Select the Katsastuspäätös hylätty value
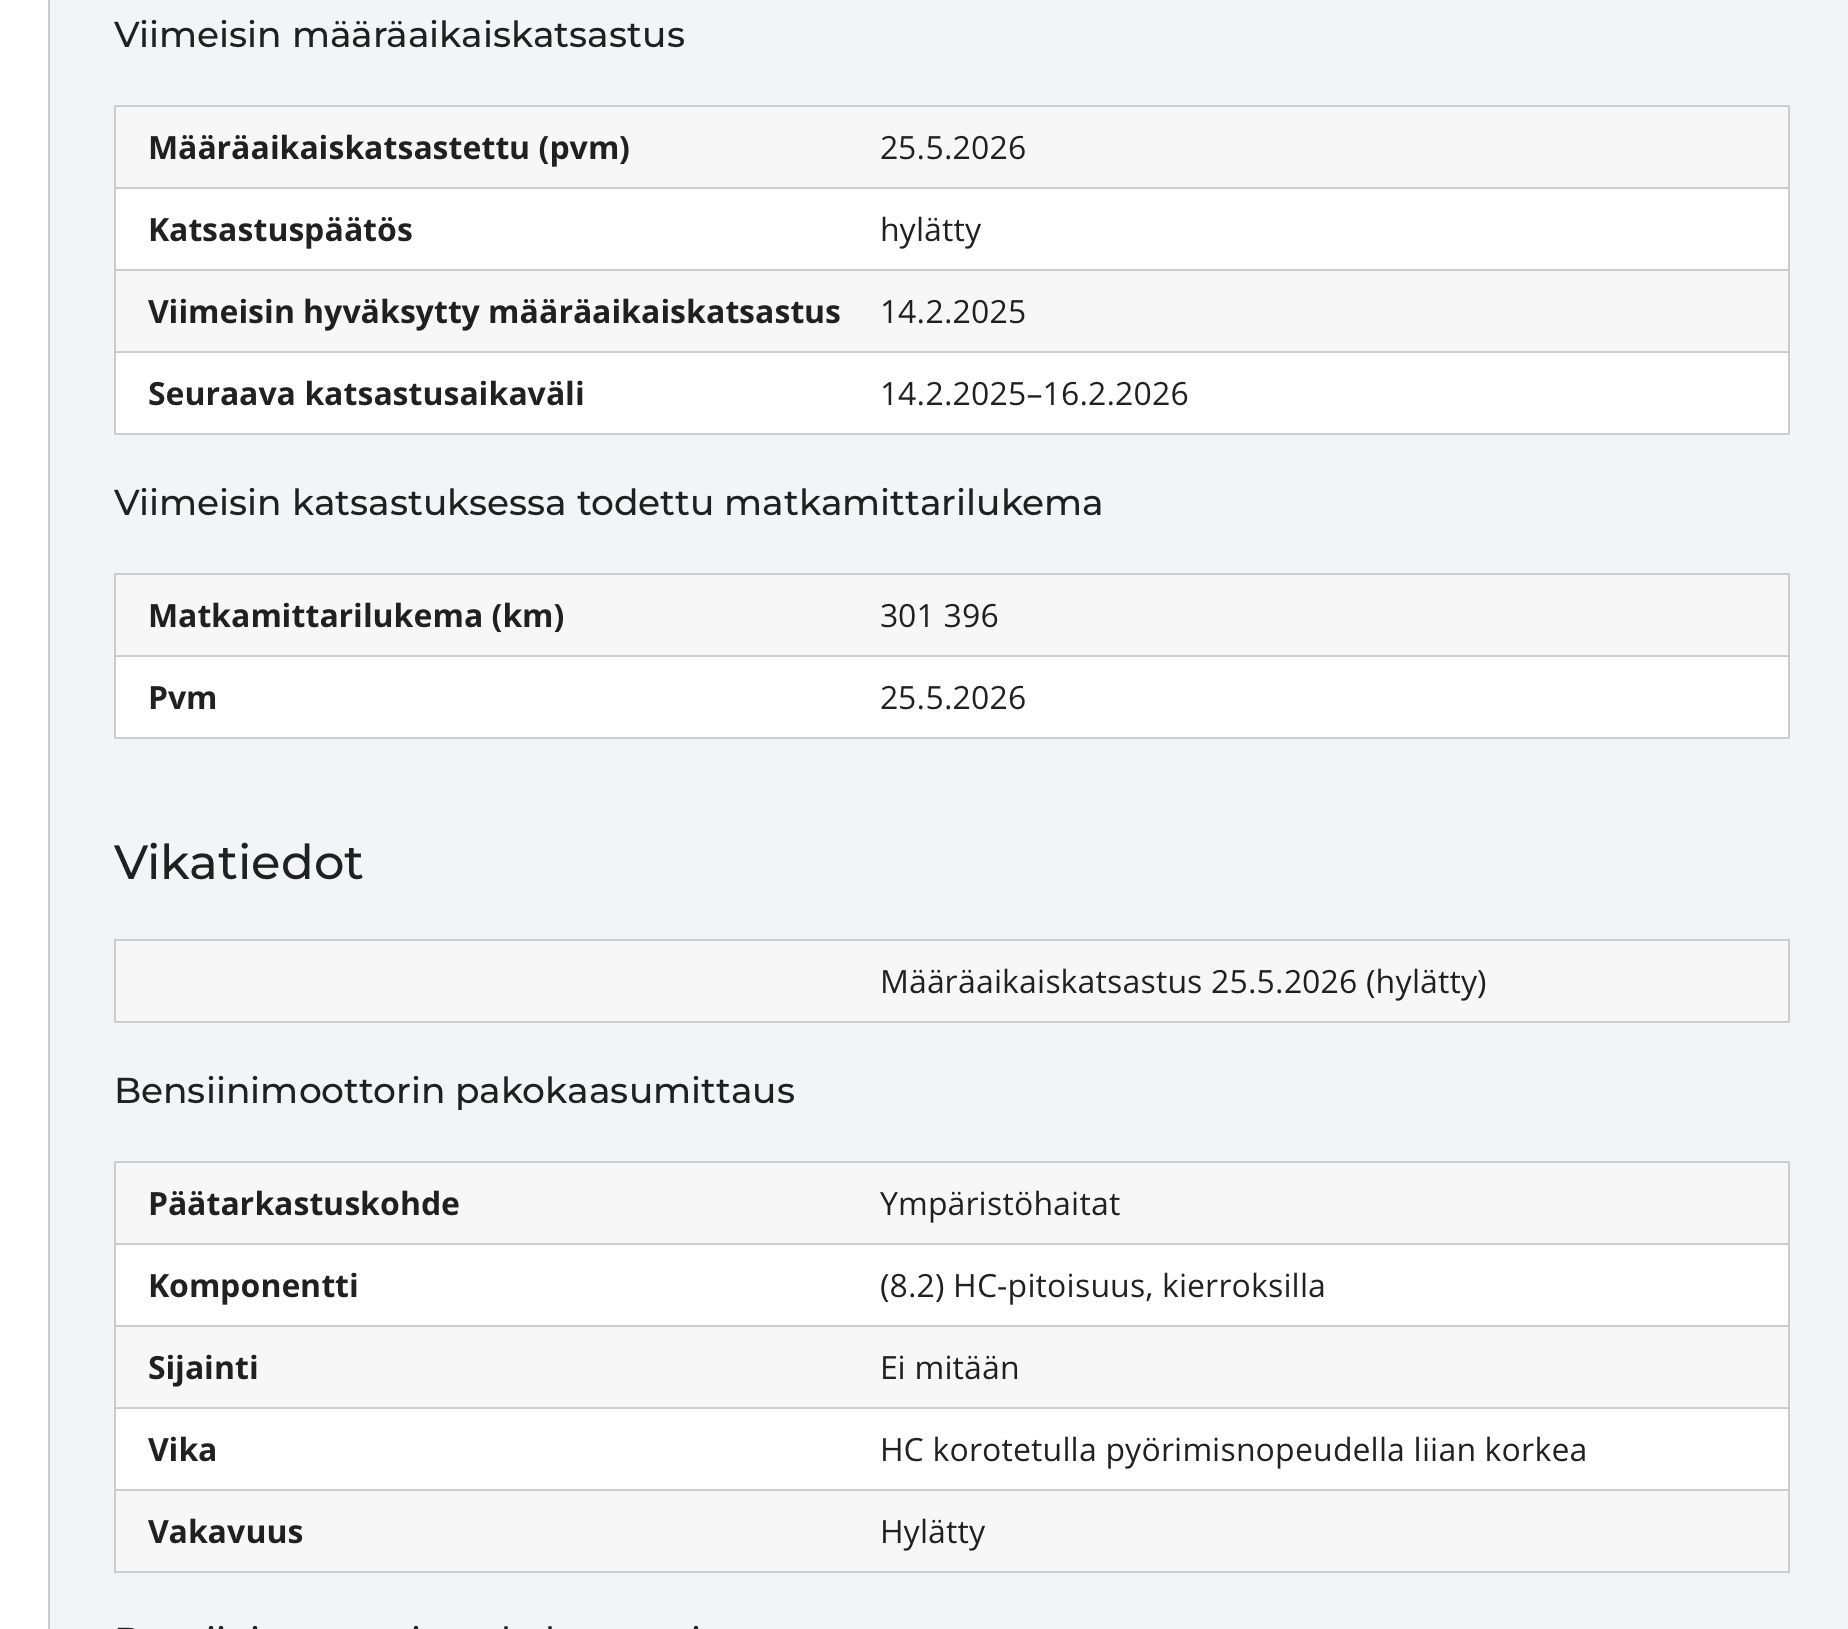1848x1629 pixels. [x=930, y=230]
